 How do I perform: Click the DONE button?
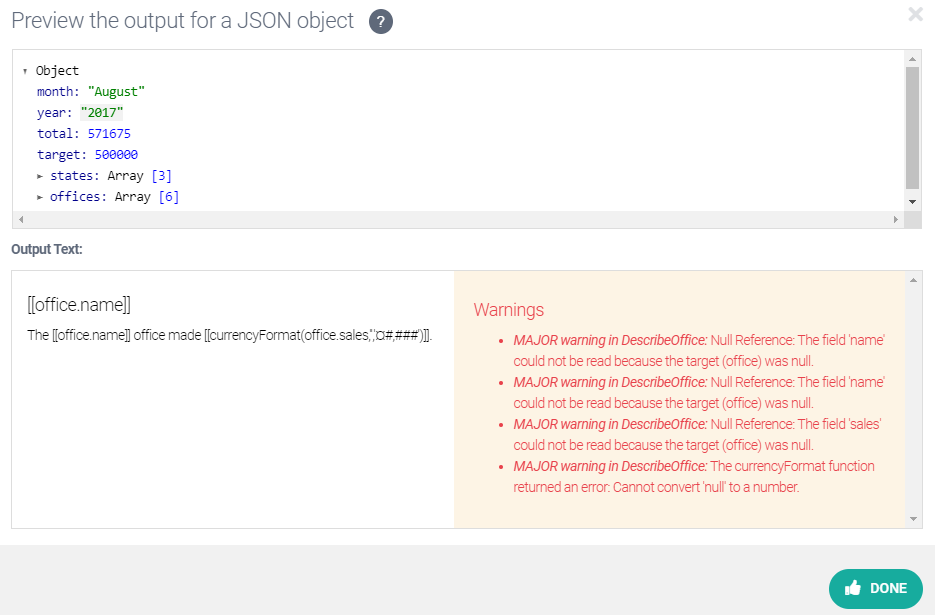876,589
